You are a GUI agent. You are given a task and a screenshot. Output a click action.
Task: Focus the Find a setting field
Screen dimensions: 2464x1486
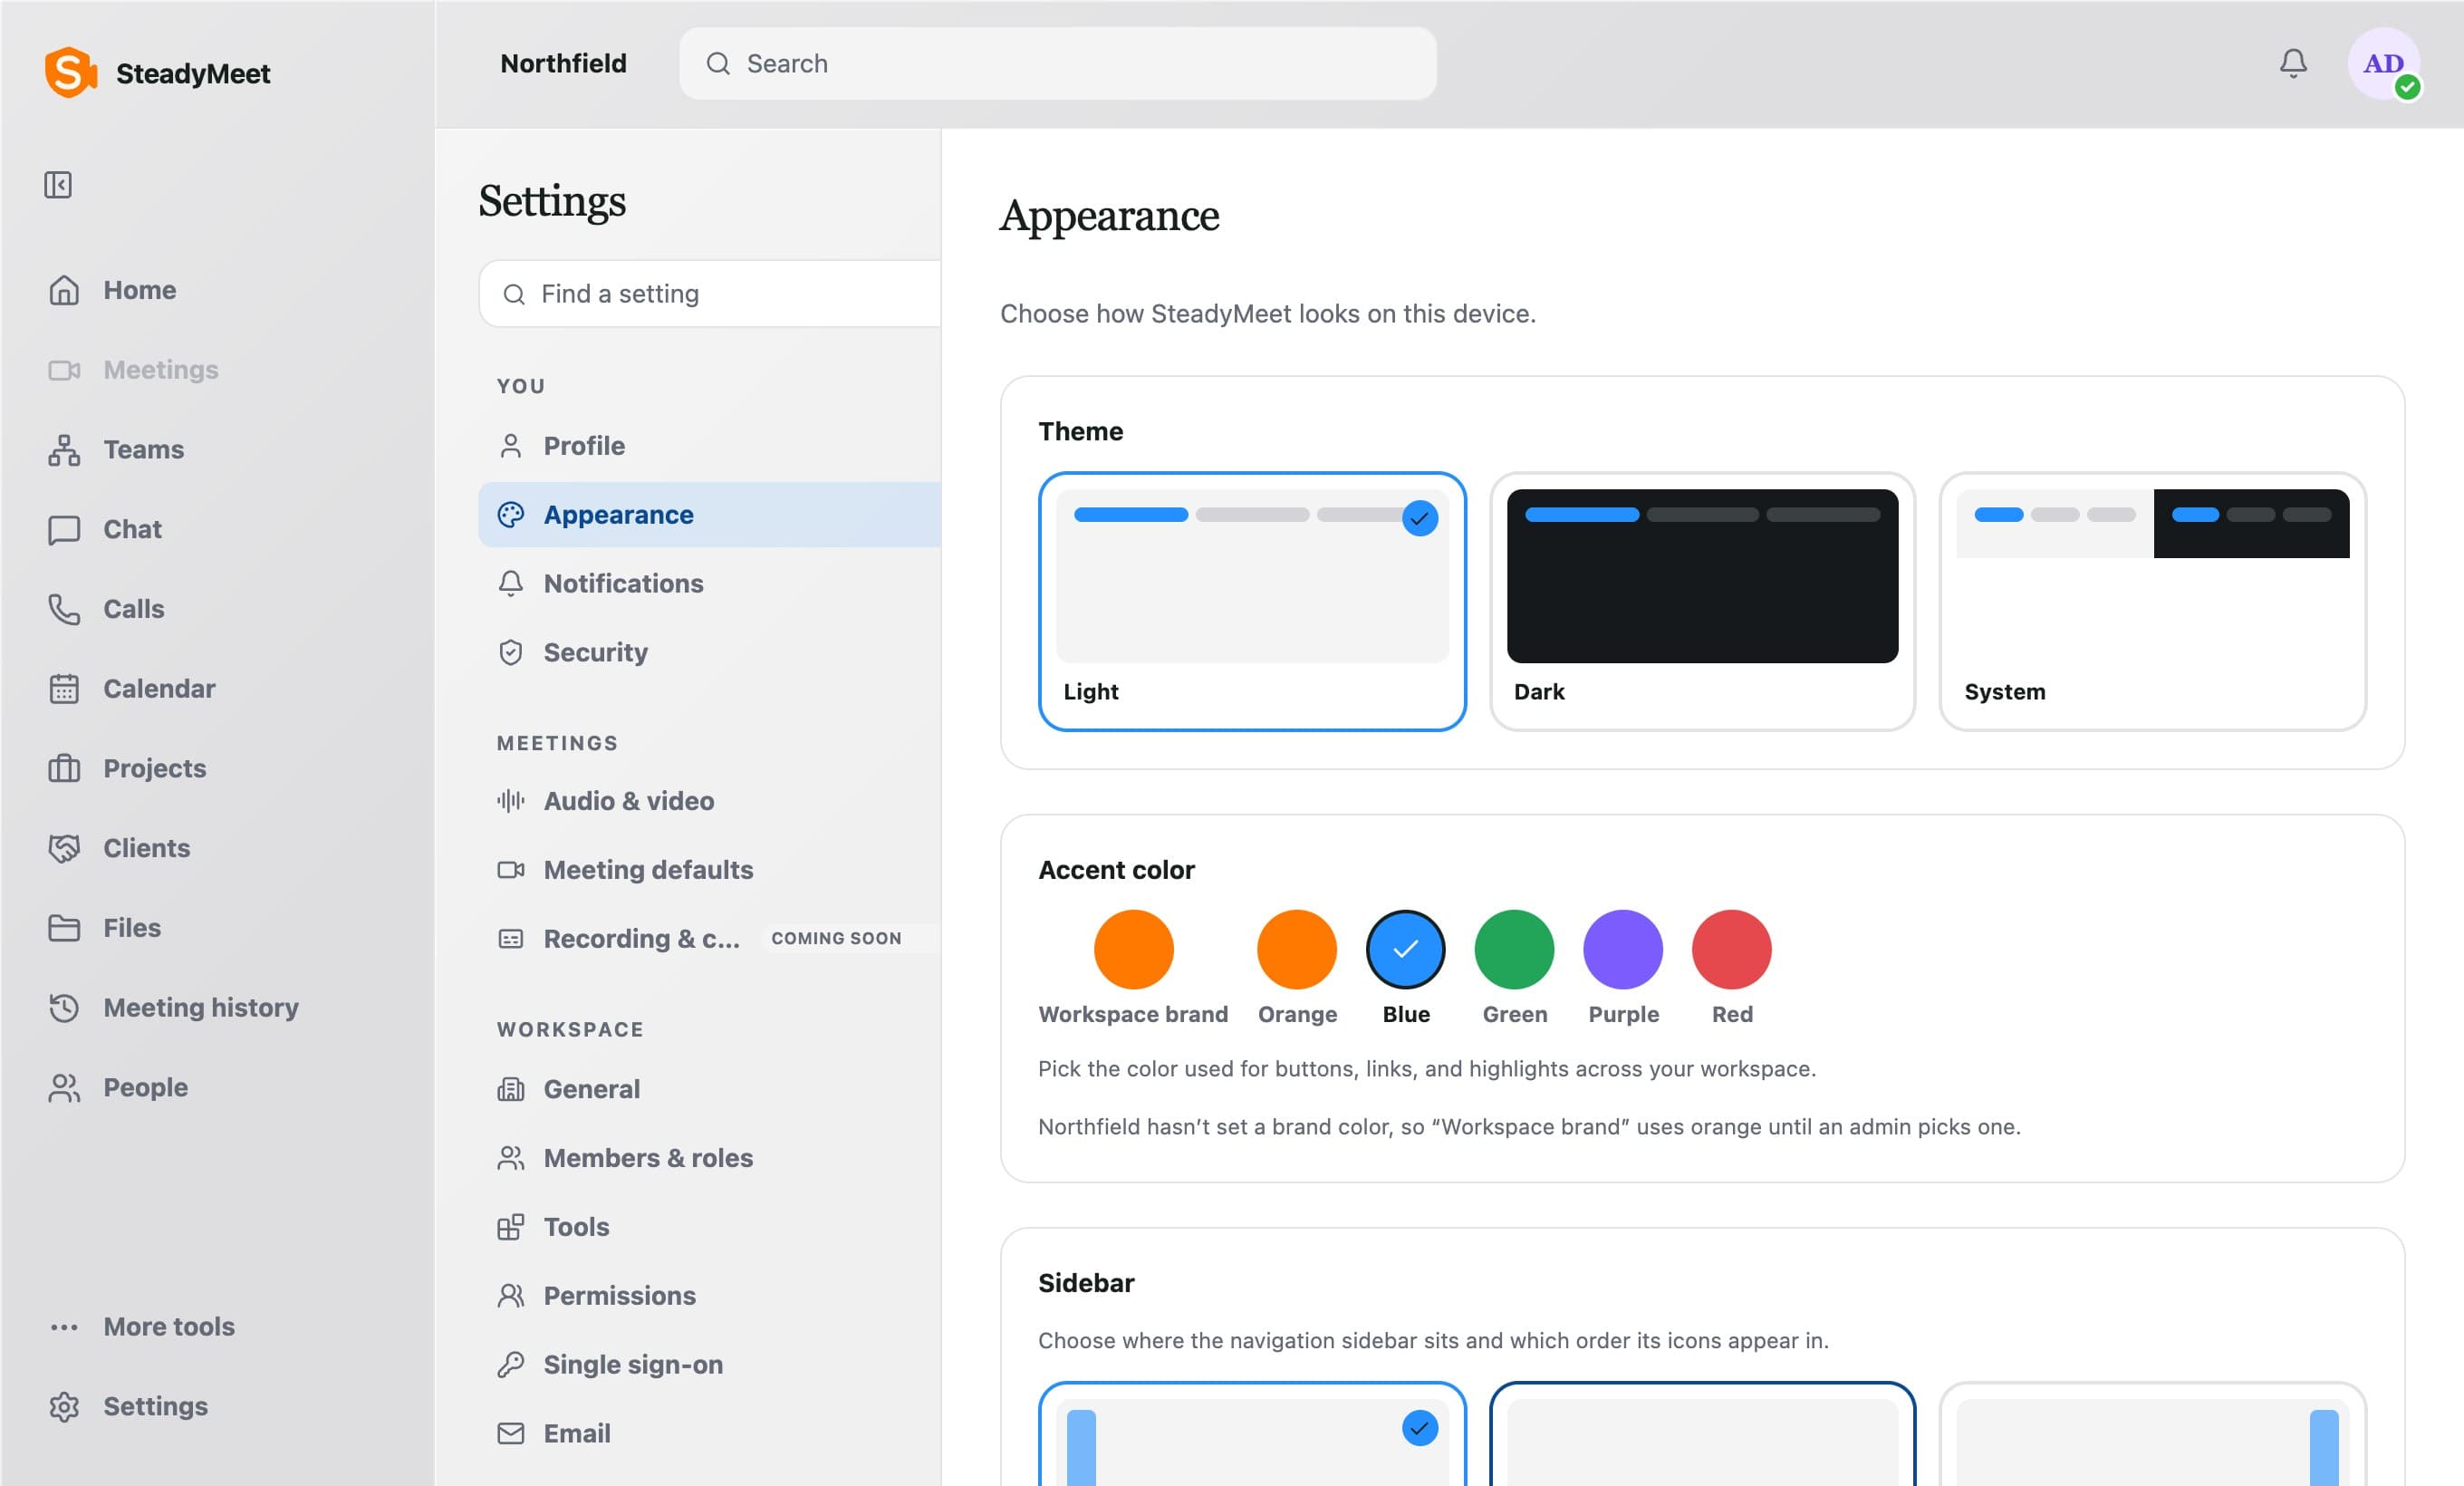[x=710, y=294]
